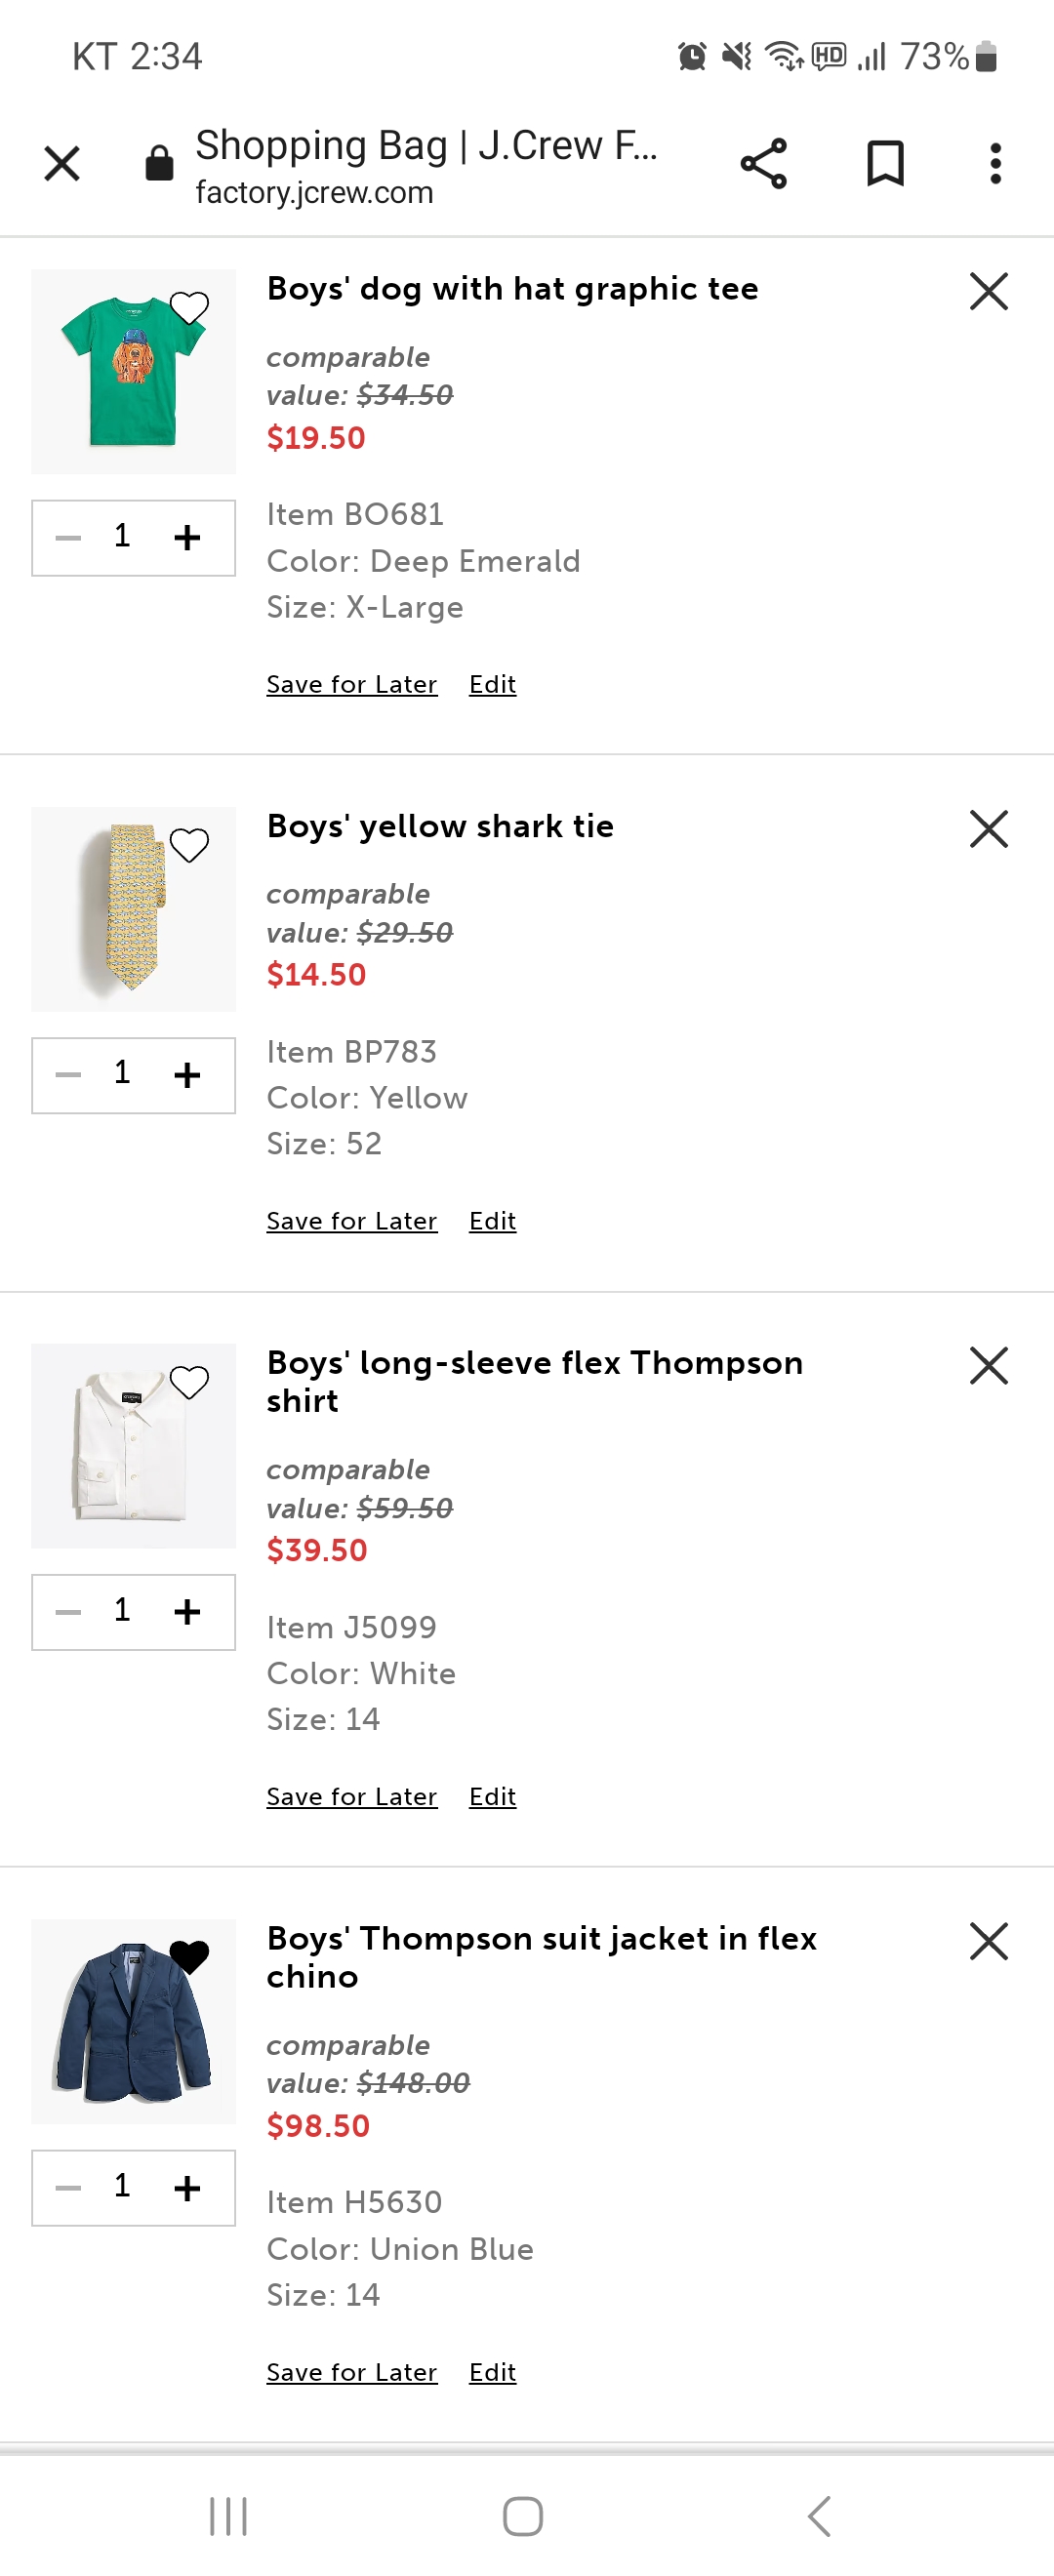Unfavorite the Thompson suit jacket heart

point(189,1956)
